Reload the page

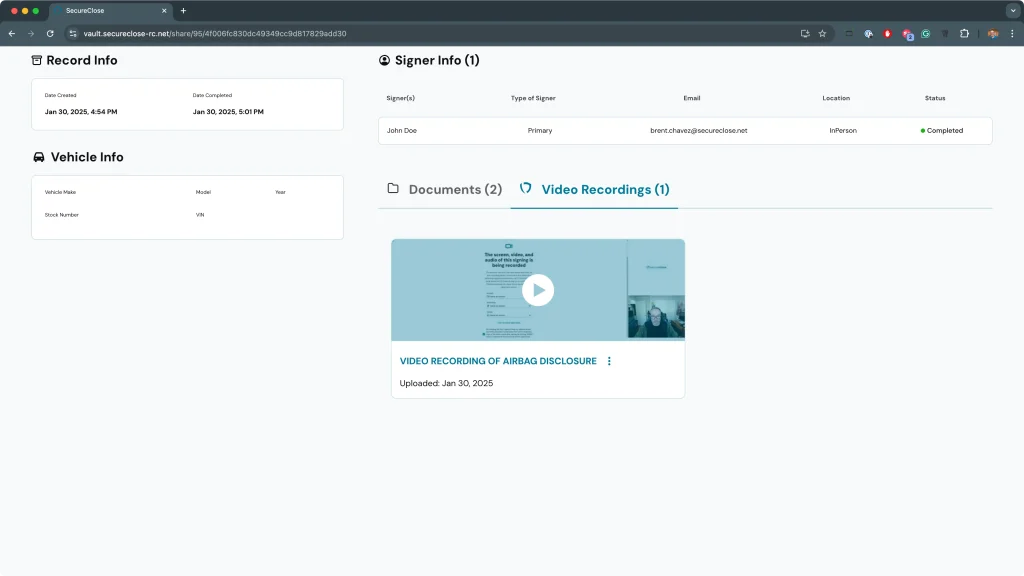pos(50,33)
